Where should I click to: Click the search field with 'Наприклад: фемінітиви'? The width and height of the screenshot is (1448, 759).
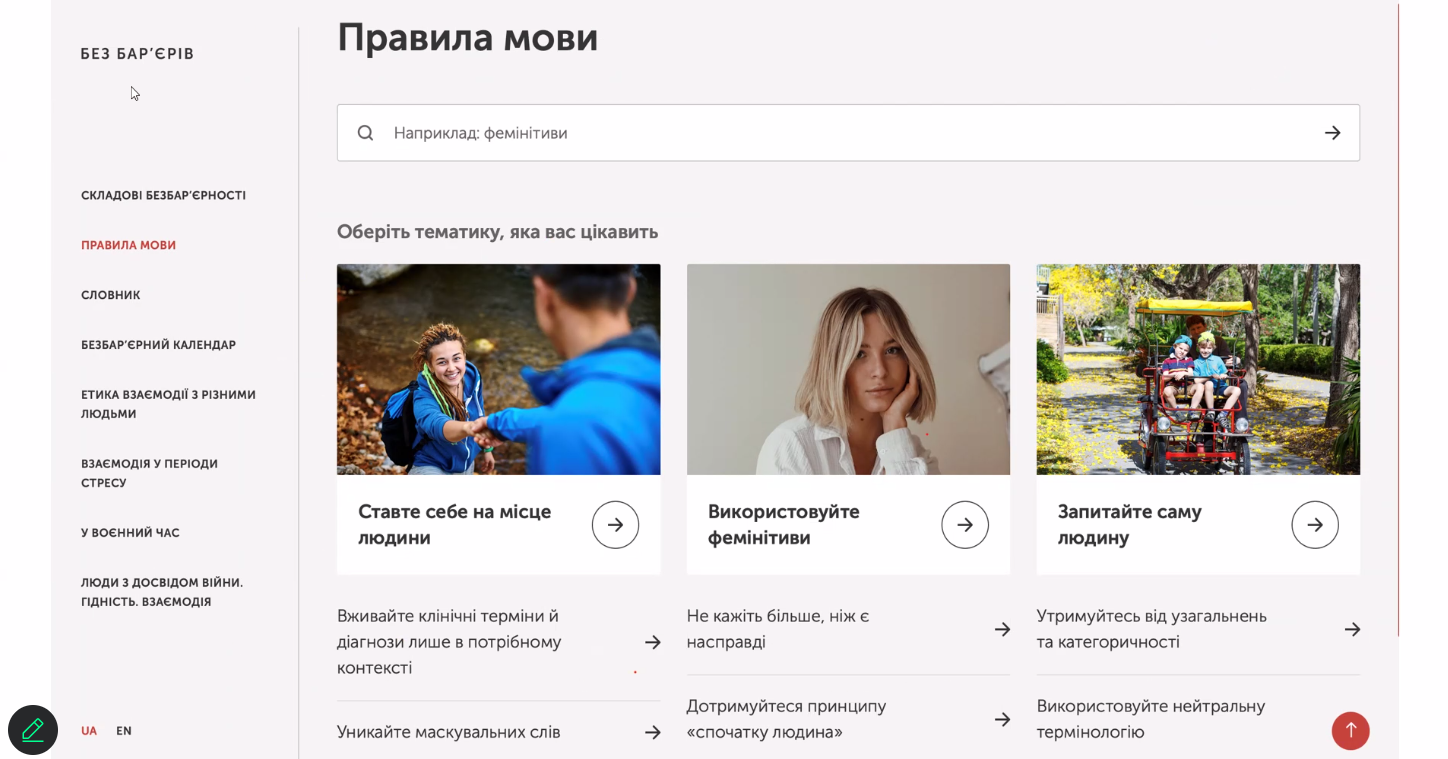pos(840,133)
